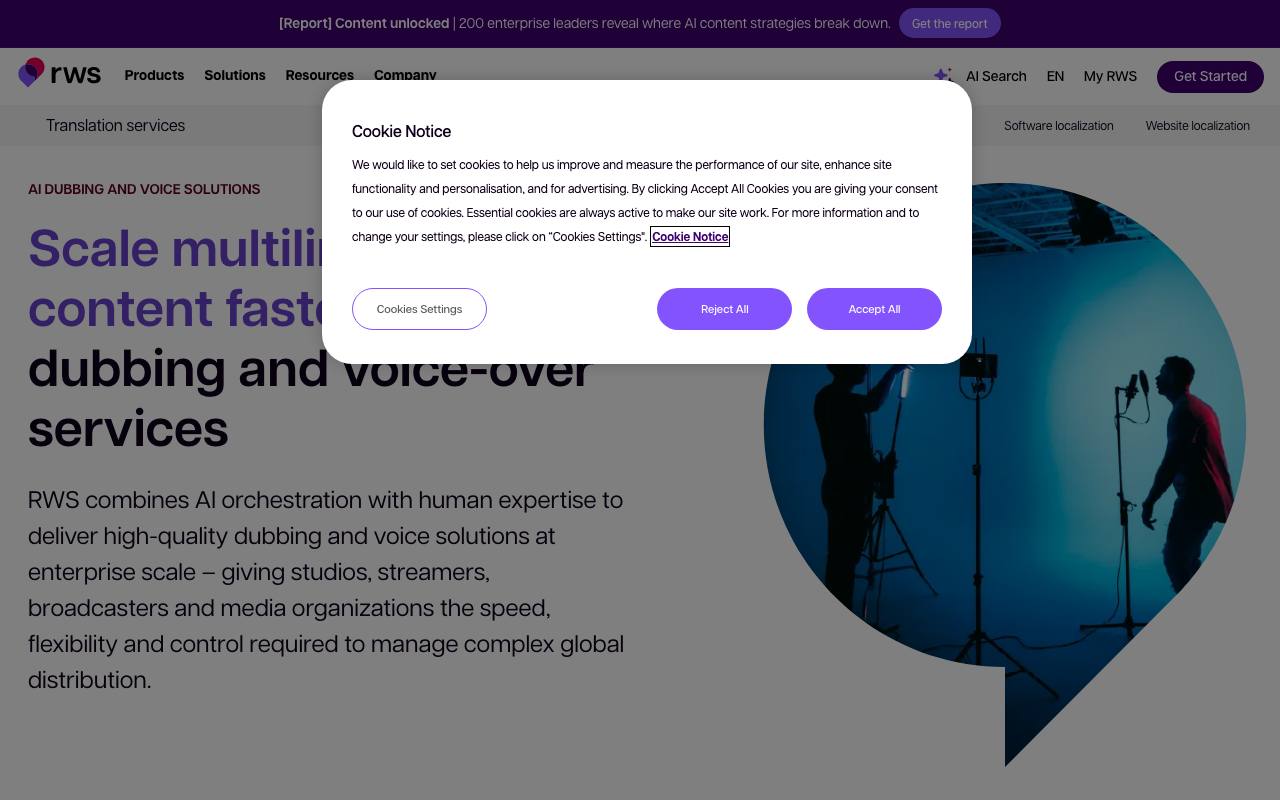Click the Get Started button
Image resolution: width=1280 pixels, height=800 pixels.
[x=1210, y=76]
